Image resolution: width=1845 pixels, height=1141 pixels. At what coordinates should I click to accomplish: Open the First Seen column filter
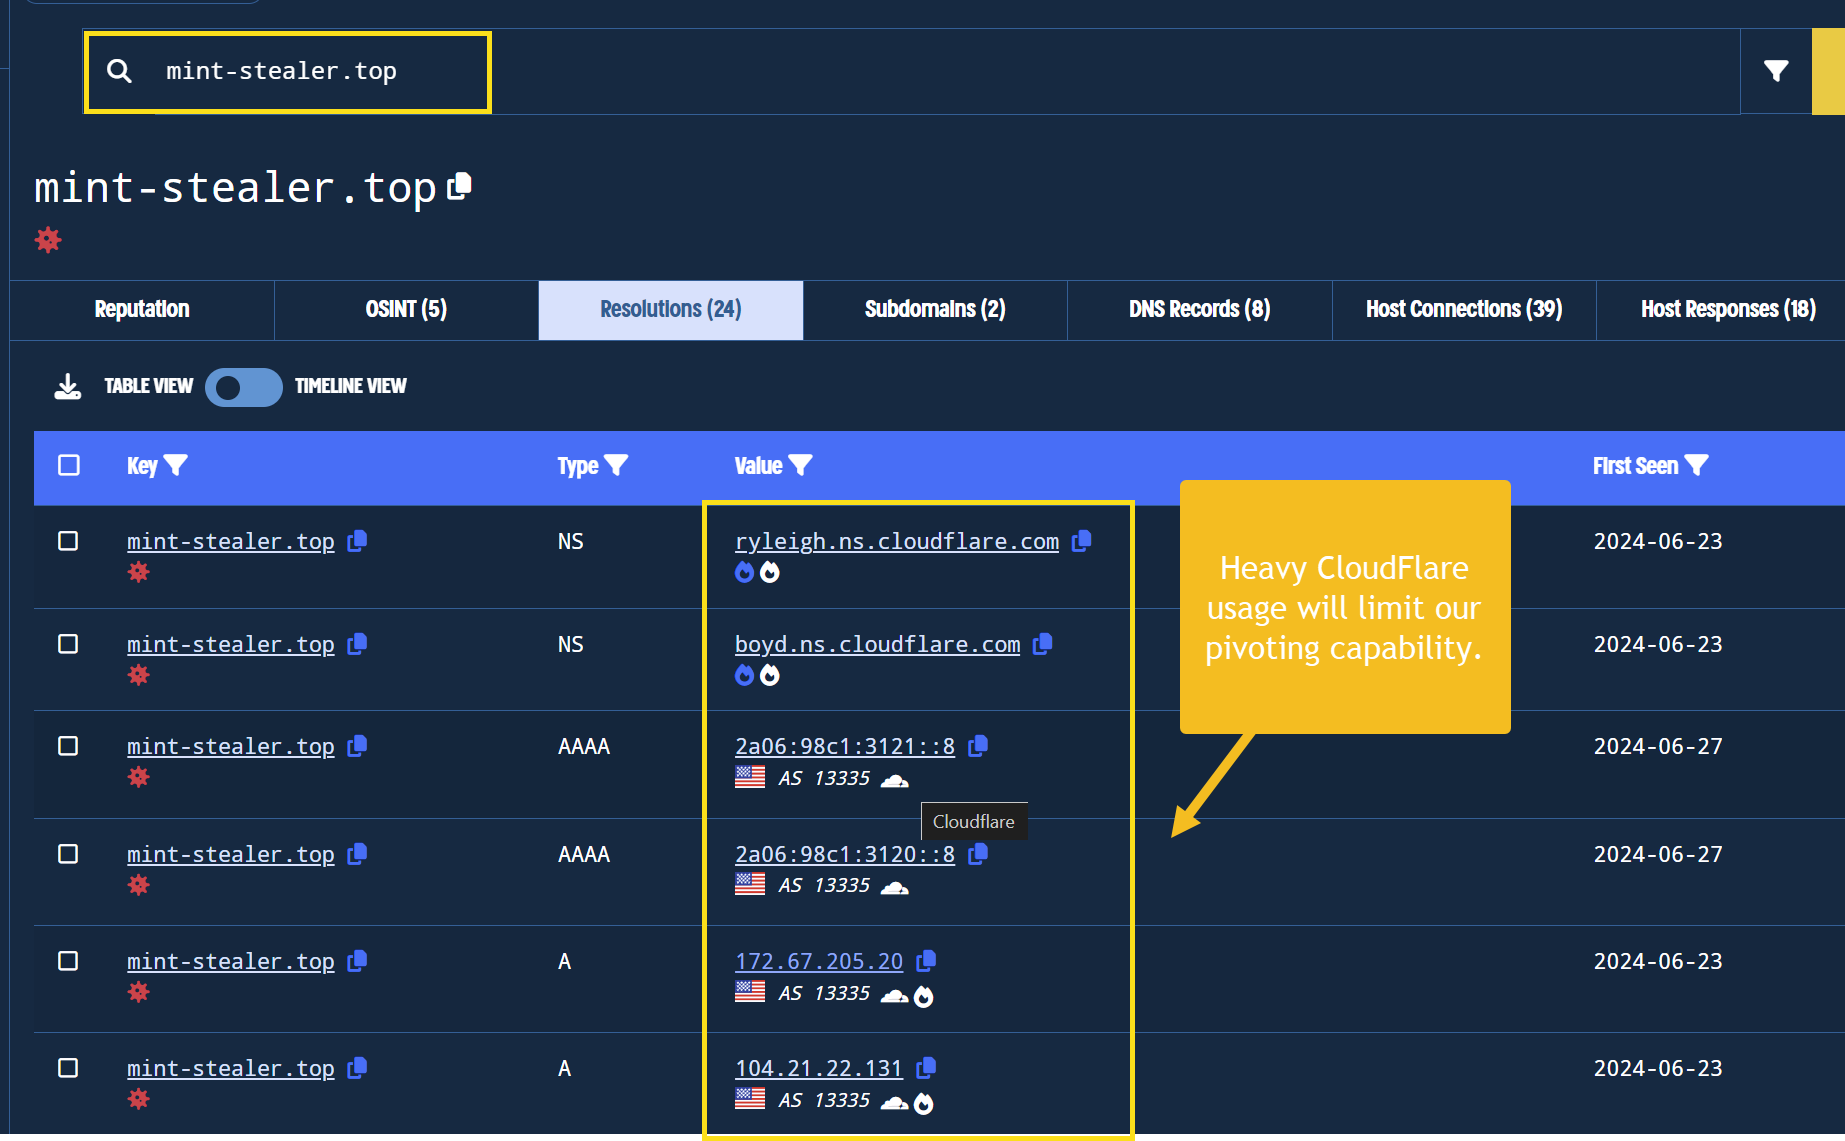tap(1696, 465)
